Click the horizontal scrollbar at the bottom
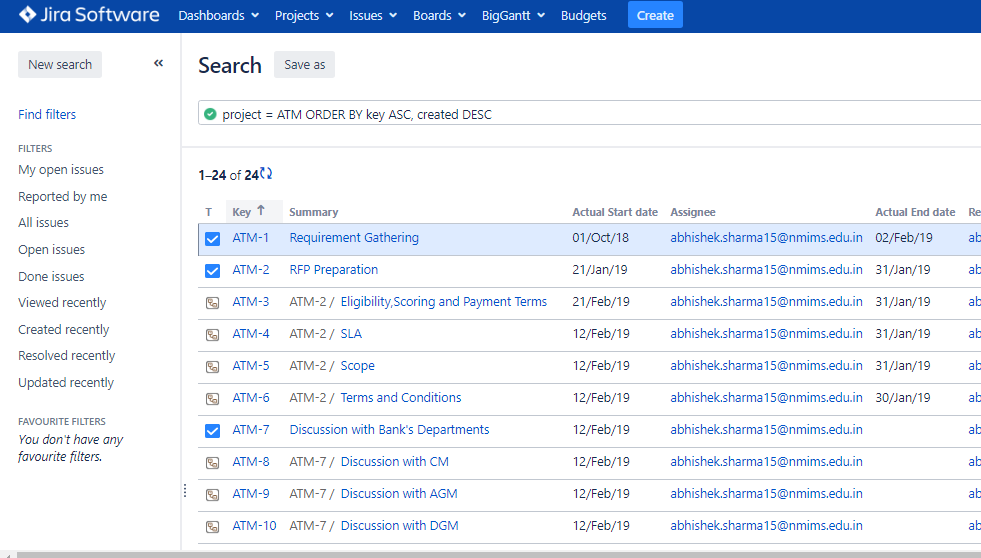Image resolution: width=981 pixels, height=558 pixels. click(x=490, y=553)
